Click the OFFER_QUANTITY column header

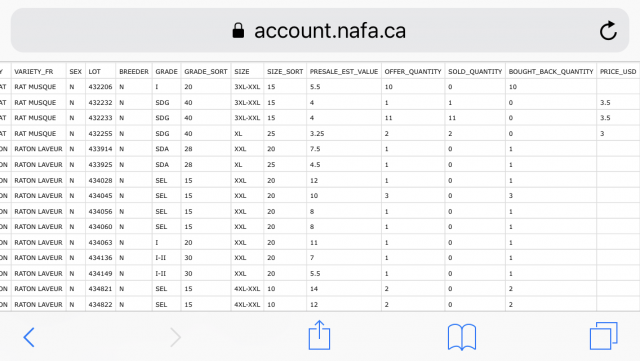point(413,71)
